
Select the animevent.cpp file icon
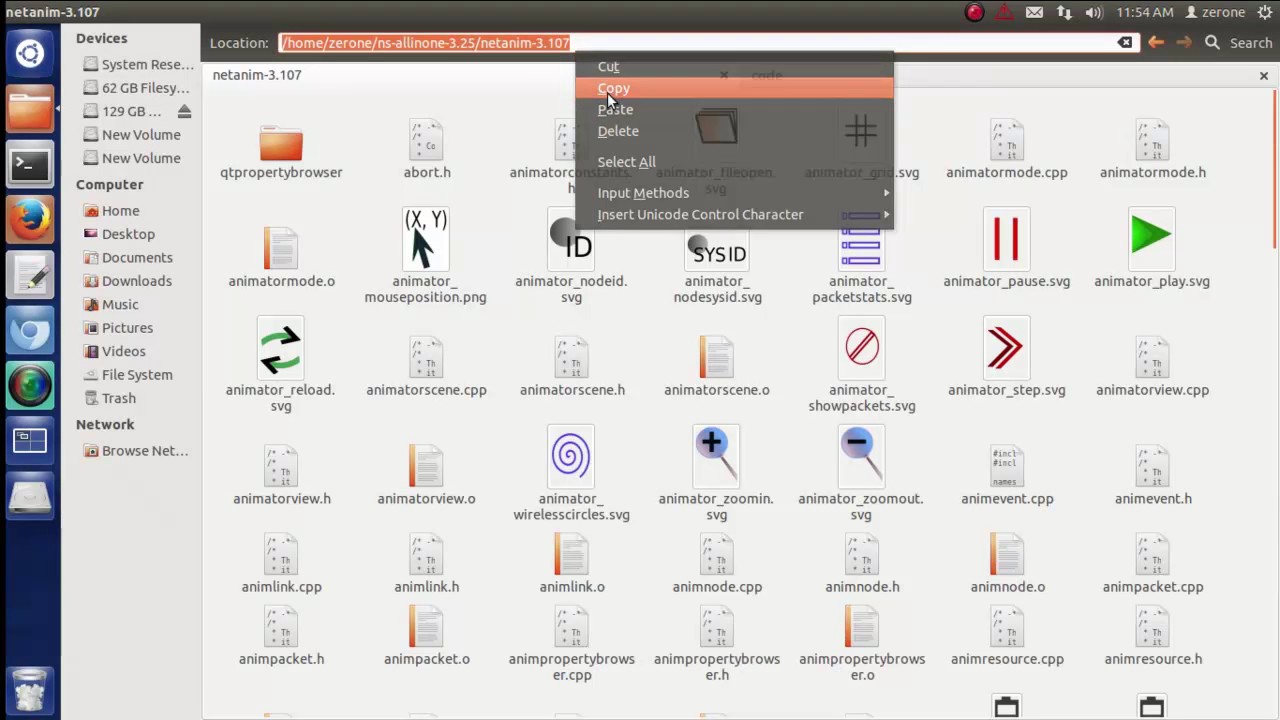(x=1007, y=467)
